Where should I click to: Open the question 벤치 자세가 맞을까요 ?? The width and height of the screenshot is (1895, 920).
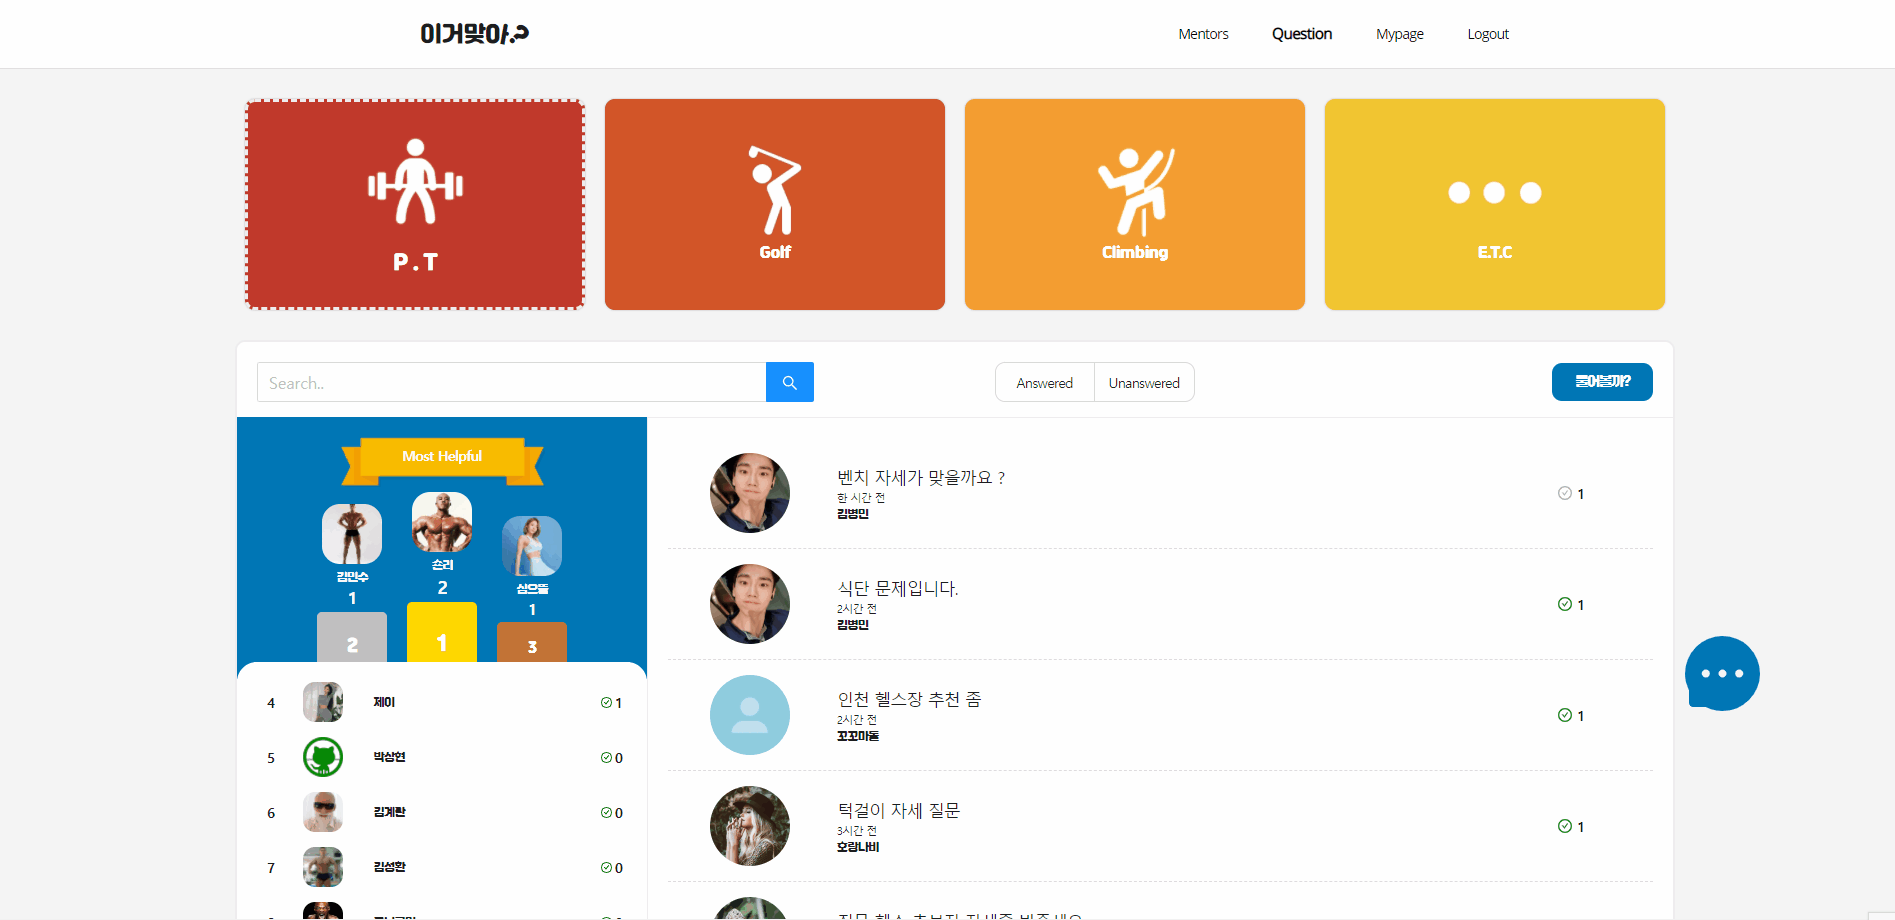pos(921,478)
